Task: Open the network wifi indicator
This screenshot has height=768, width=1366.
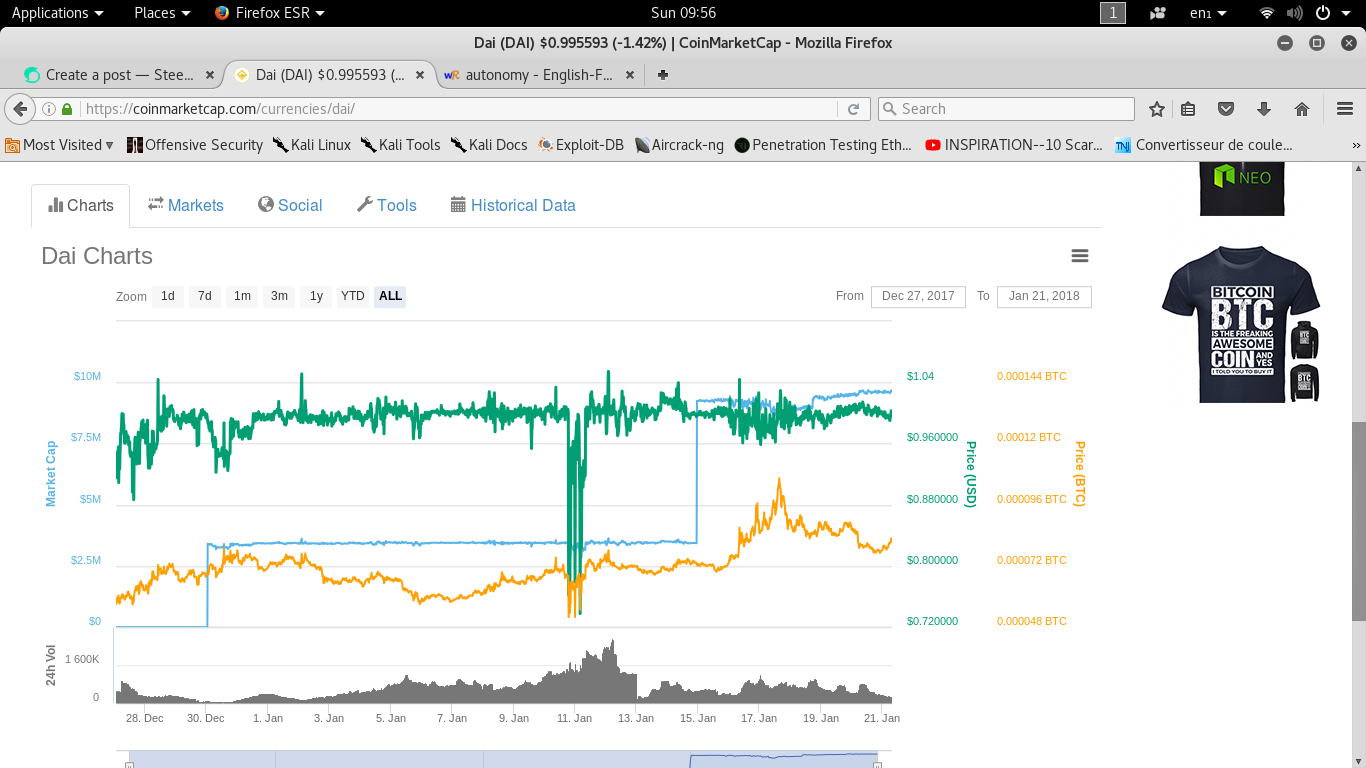Action: tap(1267, 13)
